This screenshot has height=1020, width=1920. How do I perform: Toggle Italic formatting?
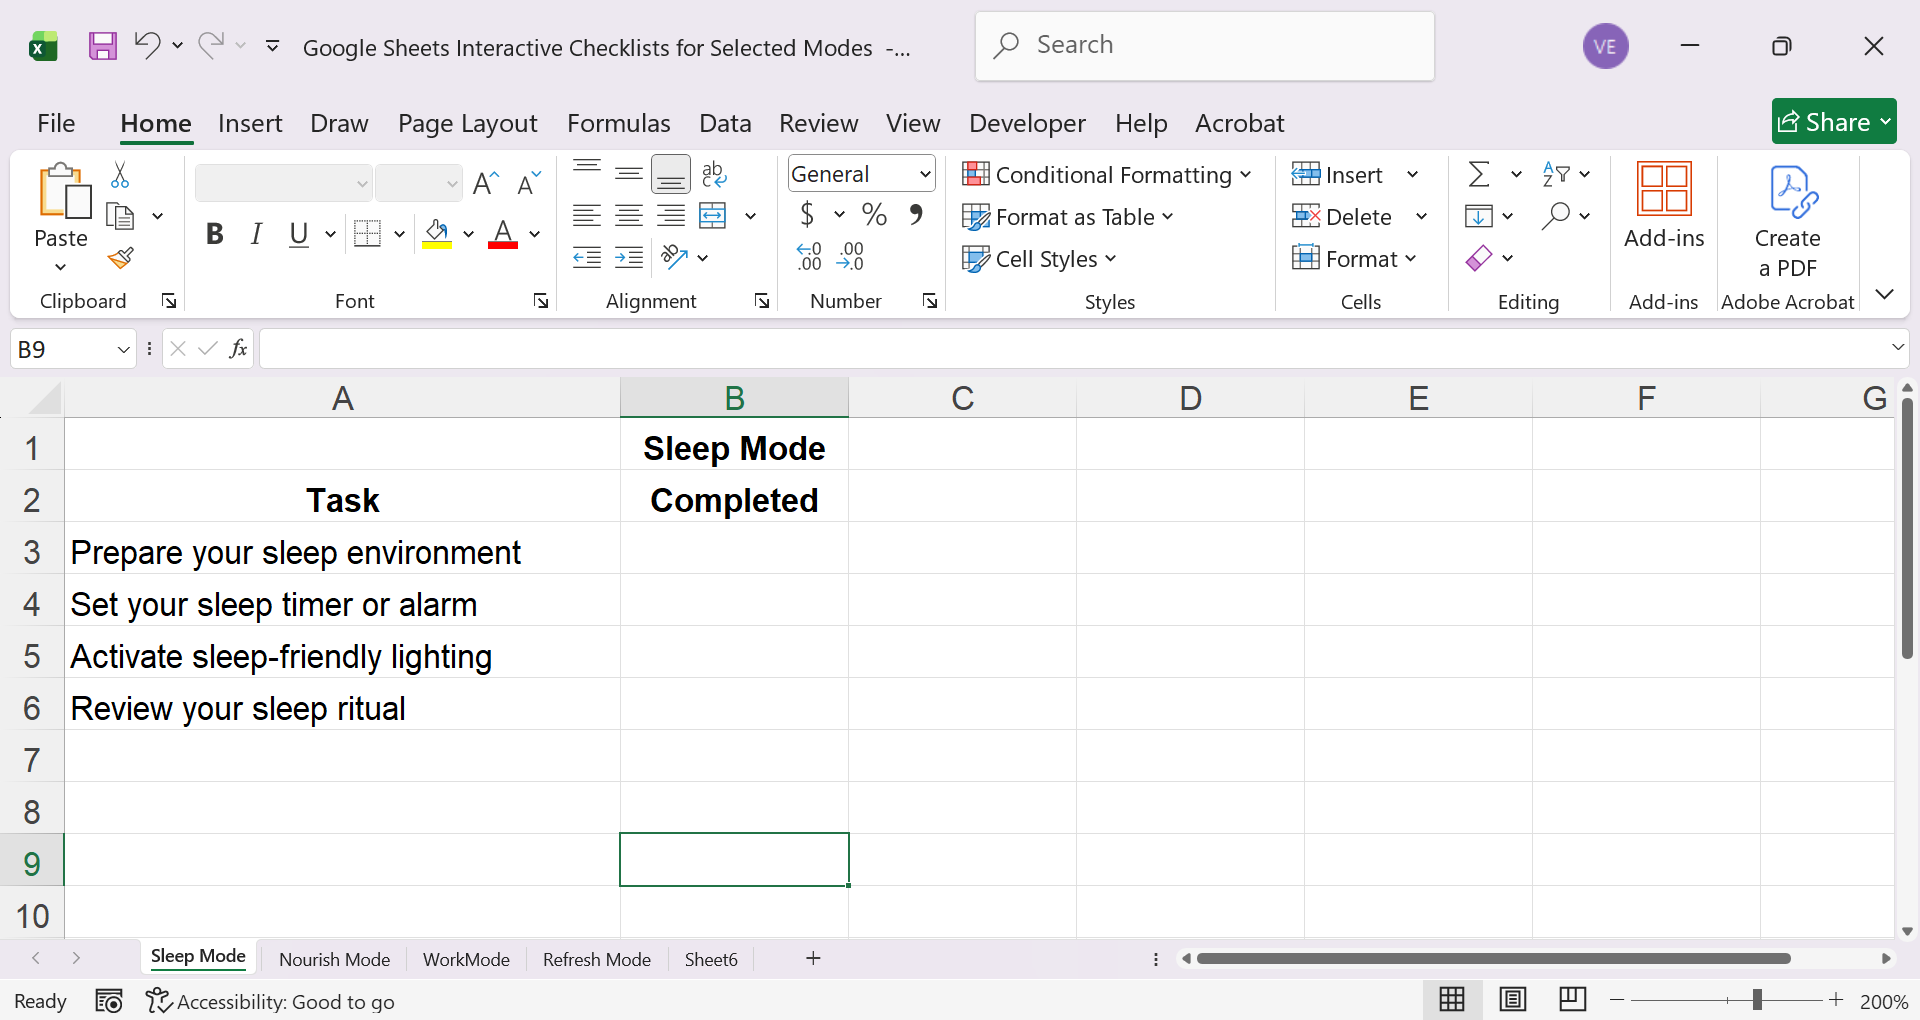click(x=256, y=235)
